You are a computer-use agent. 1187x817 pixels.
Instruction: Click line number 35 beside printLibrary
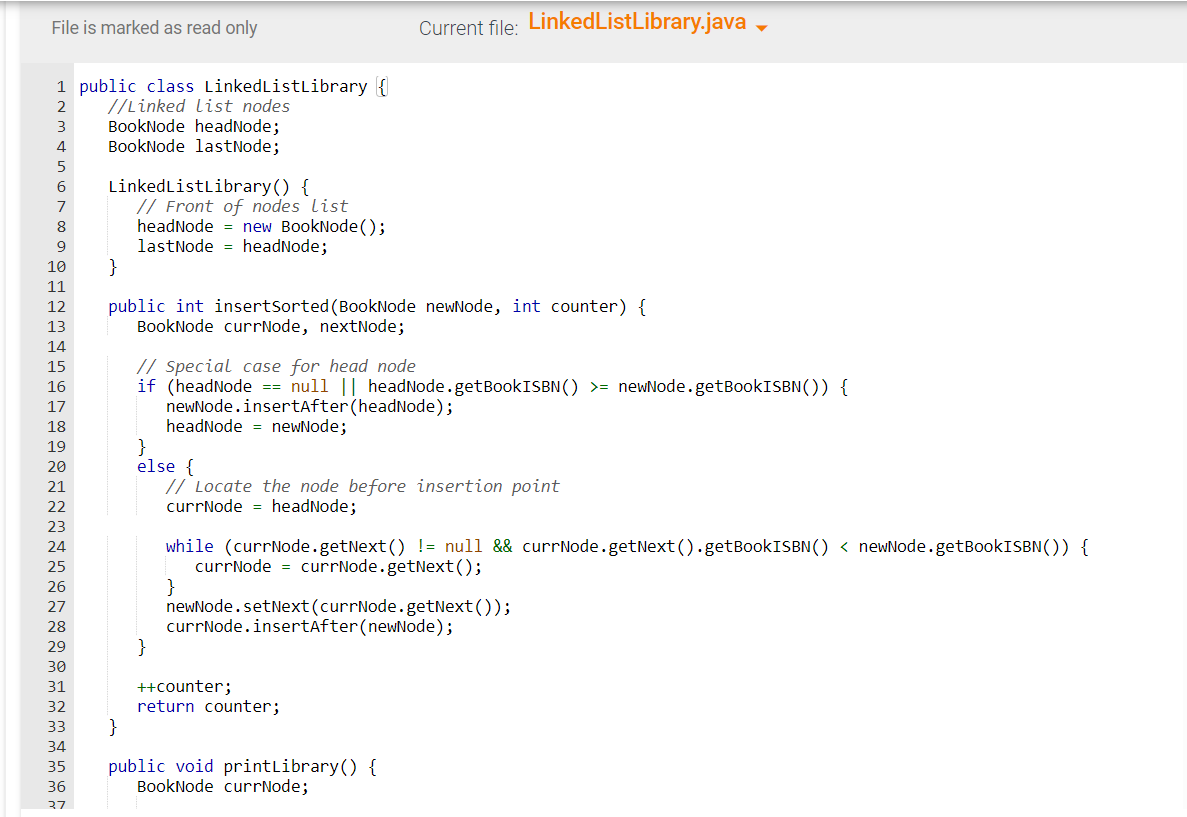tap(57, 766)
